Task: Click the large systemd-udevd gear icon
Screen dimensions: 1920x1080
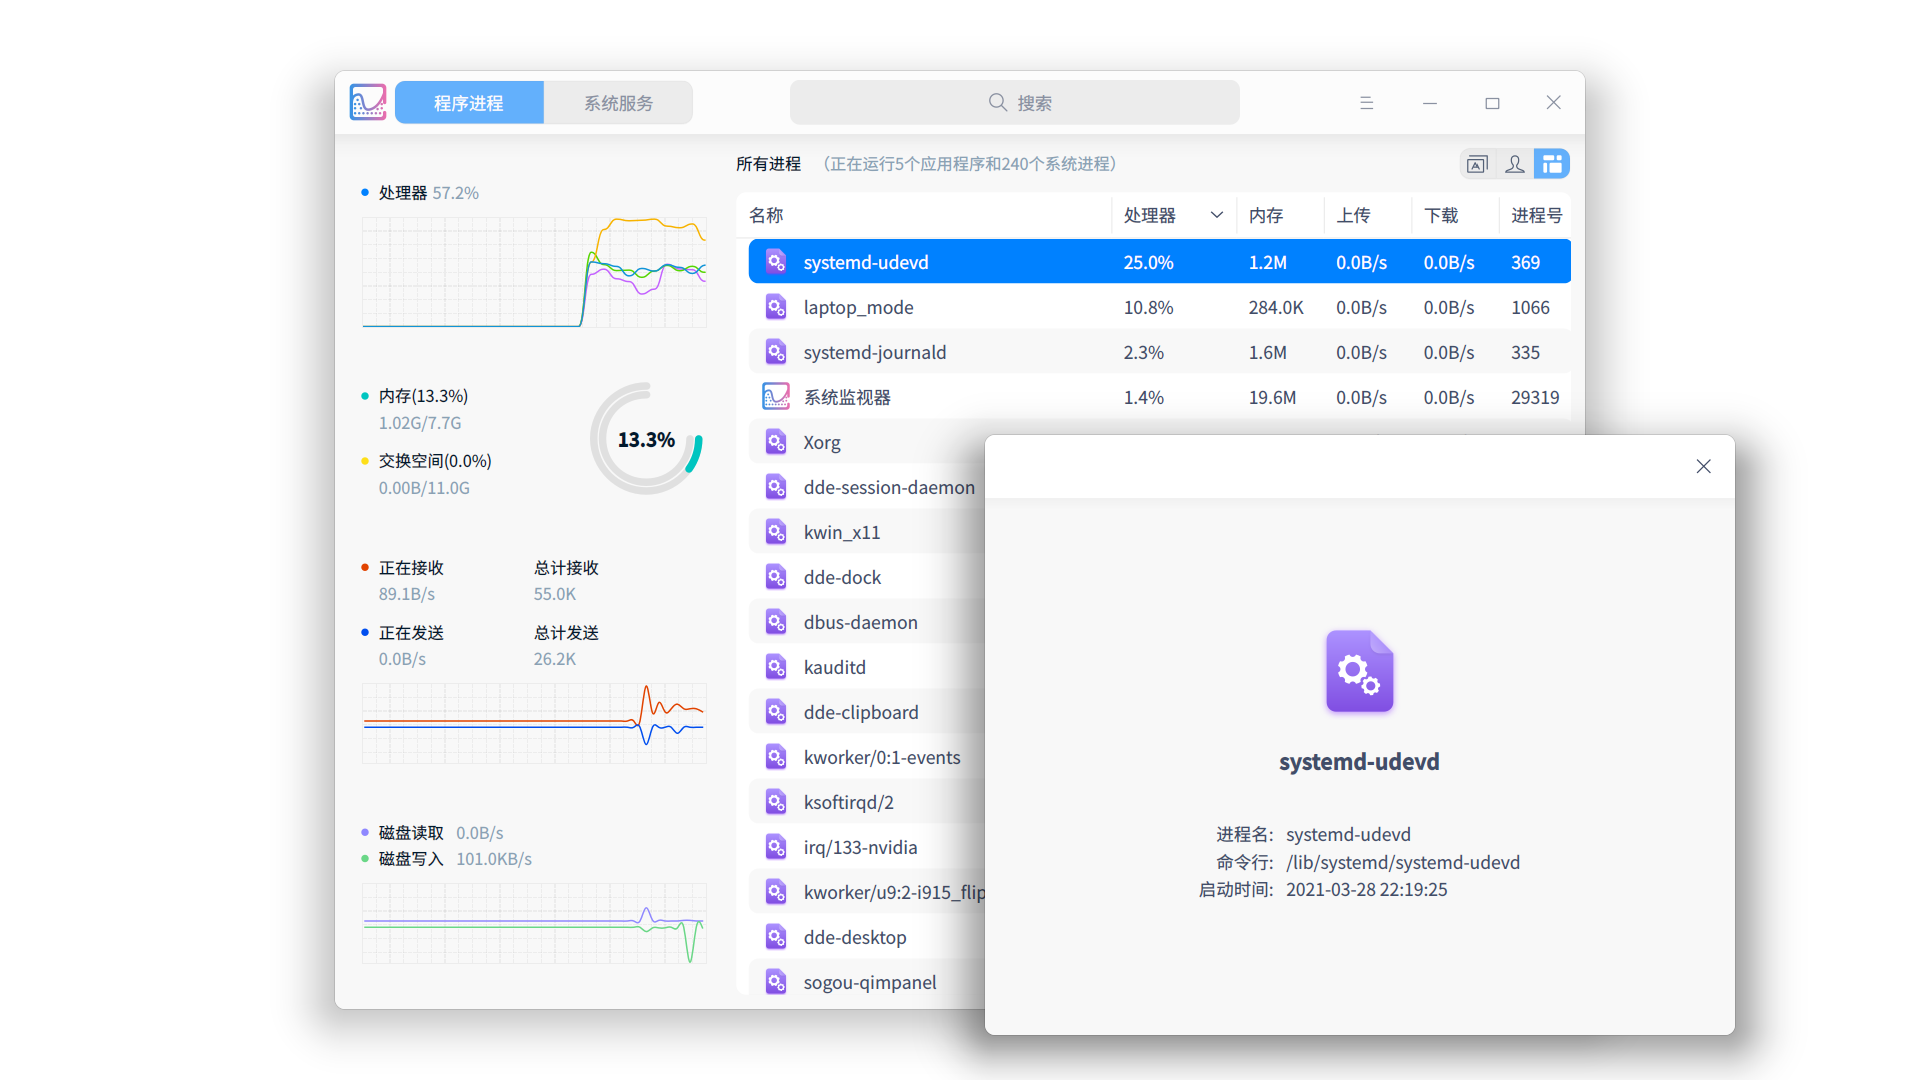Action: pos(1359,671)
